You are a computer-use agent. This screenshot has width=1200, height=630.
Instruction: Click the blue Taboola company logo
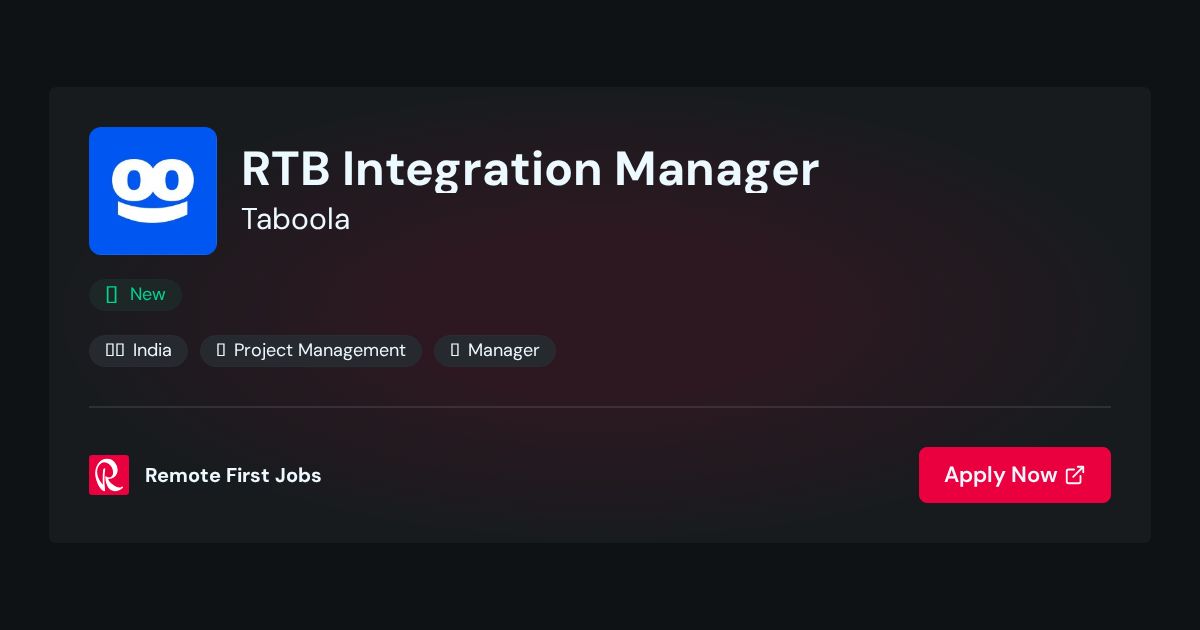click(x=153, y=191)
